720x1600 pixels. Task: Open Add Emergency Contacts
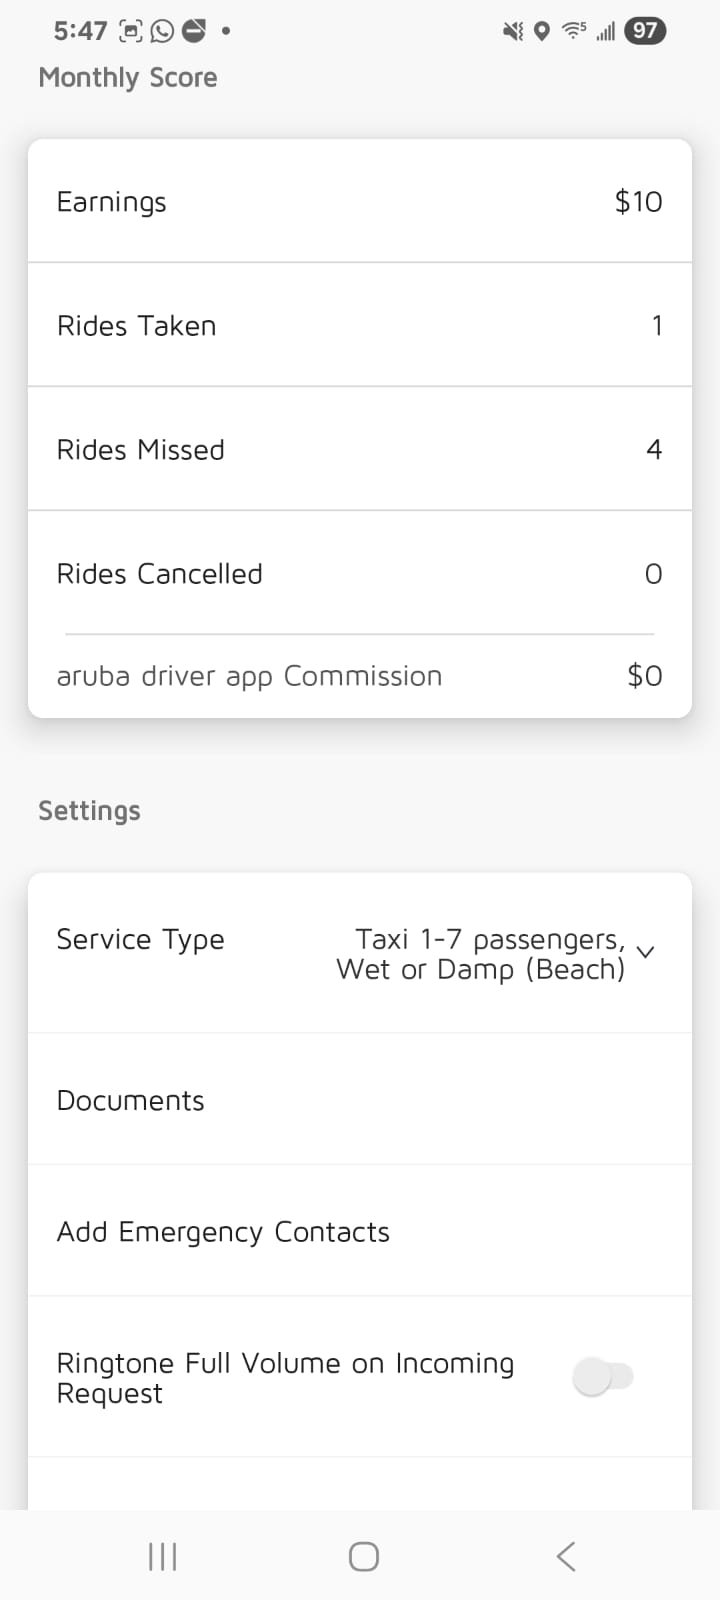(360, 1232)
